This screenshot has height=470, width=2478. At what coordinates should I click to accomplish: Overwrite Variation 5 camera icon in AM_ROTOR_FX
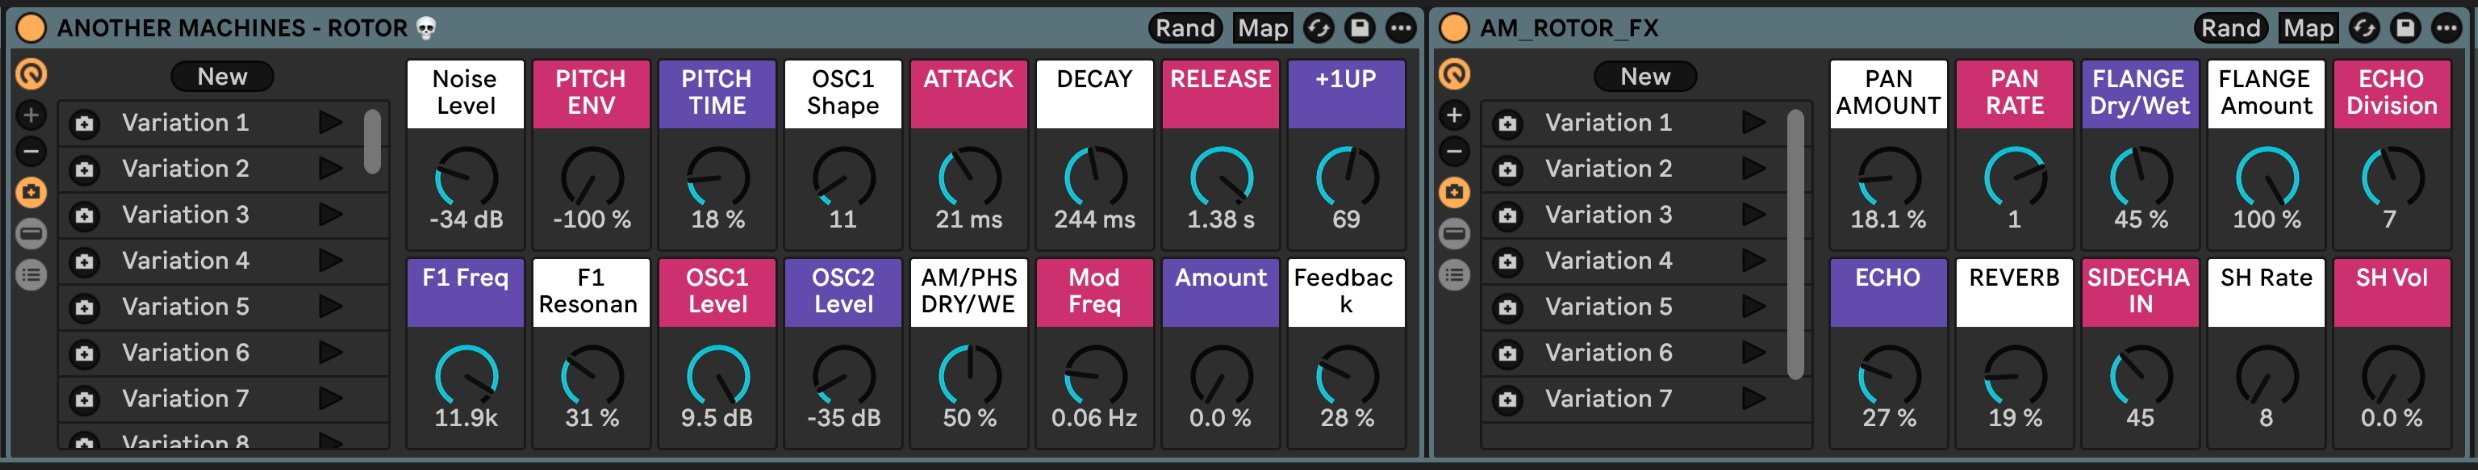click(x=1508, y=308)
